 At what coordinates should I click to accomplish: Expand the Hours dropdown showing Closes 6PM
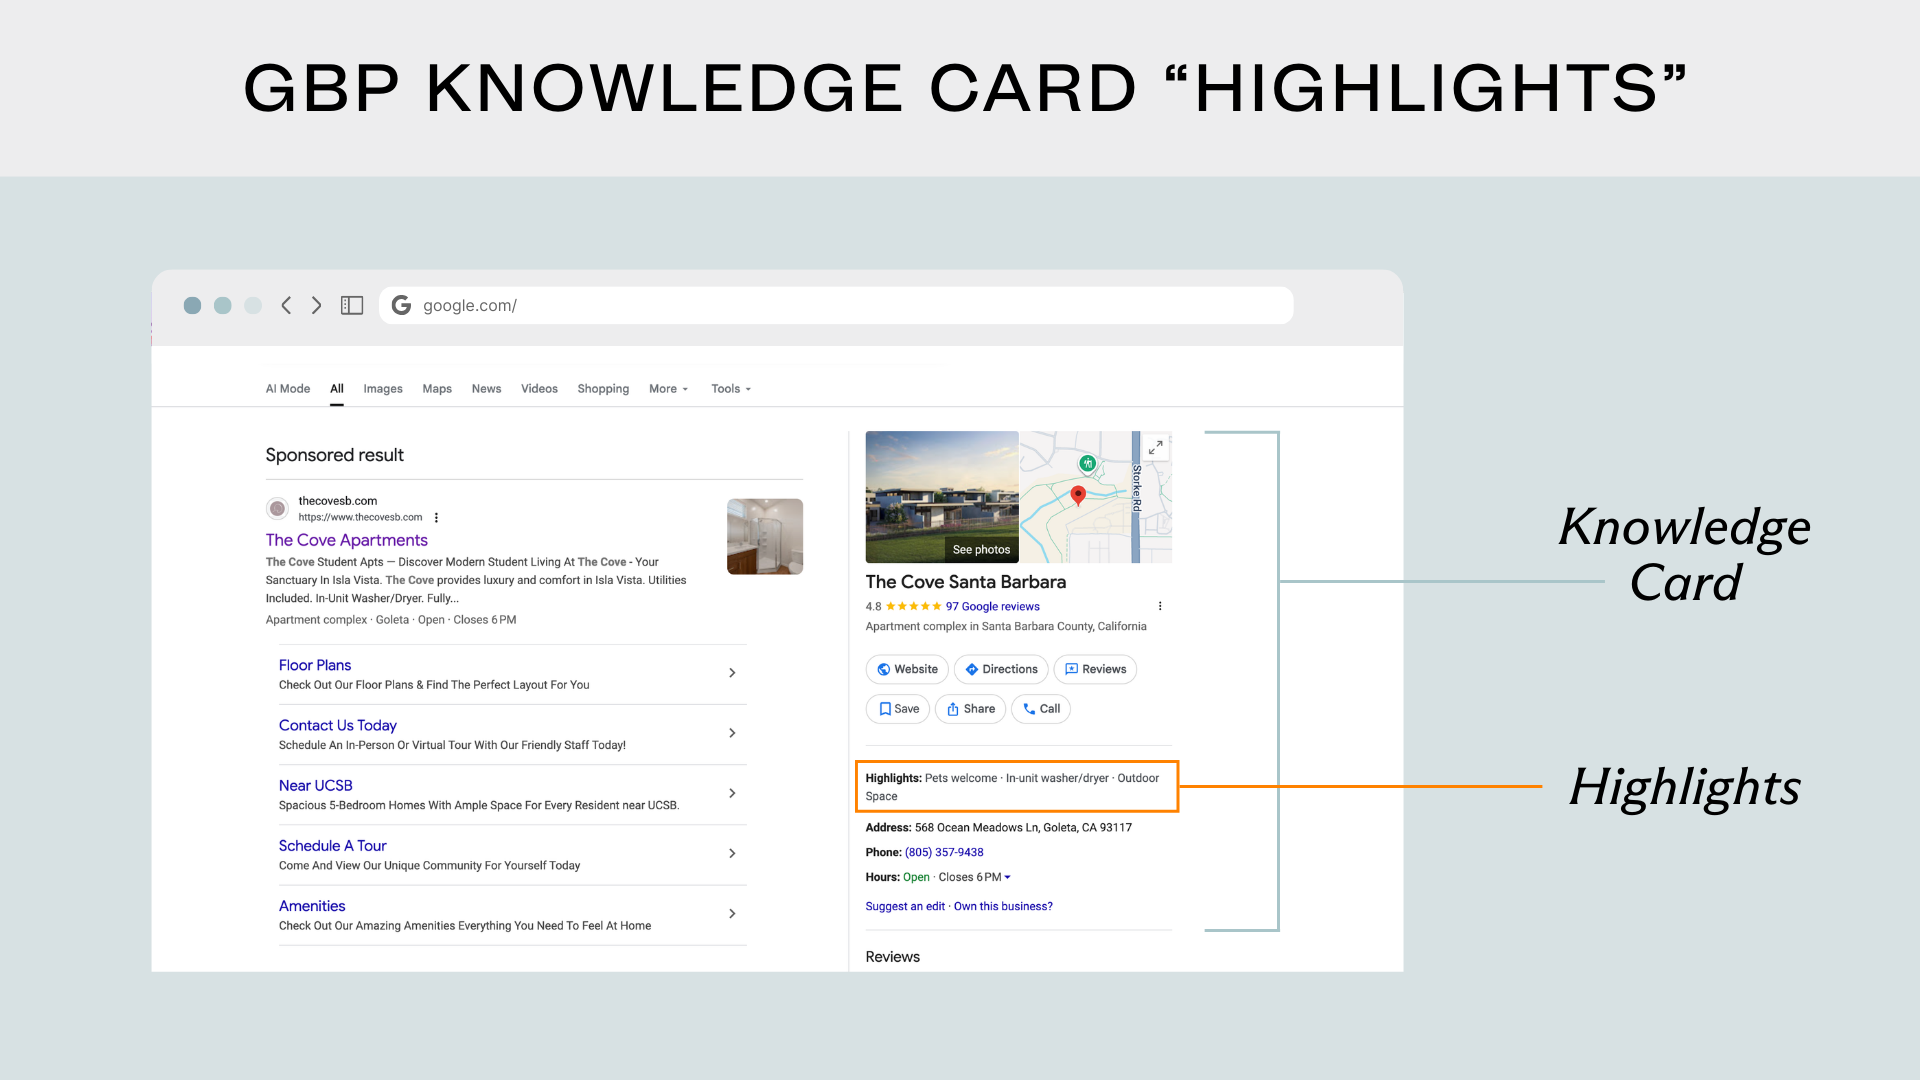pos(1007,877)
